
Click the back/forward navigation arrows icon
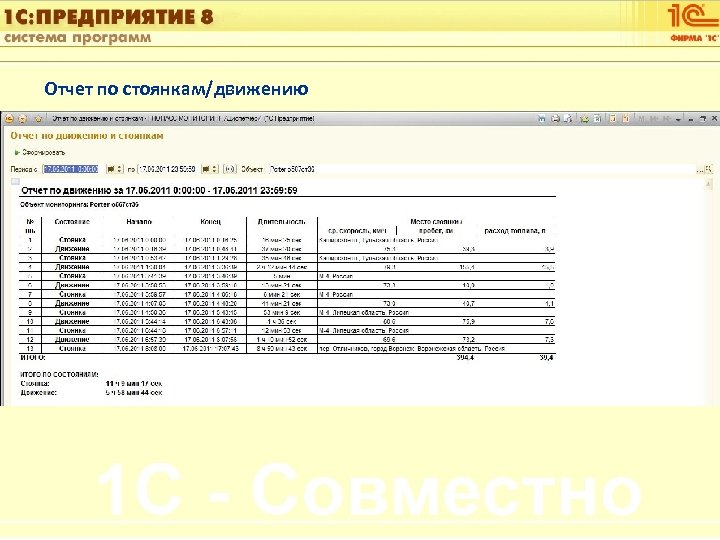tap(22, 118)
